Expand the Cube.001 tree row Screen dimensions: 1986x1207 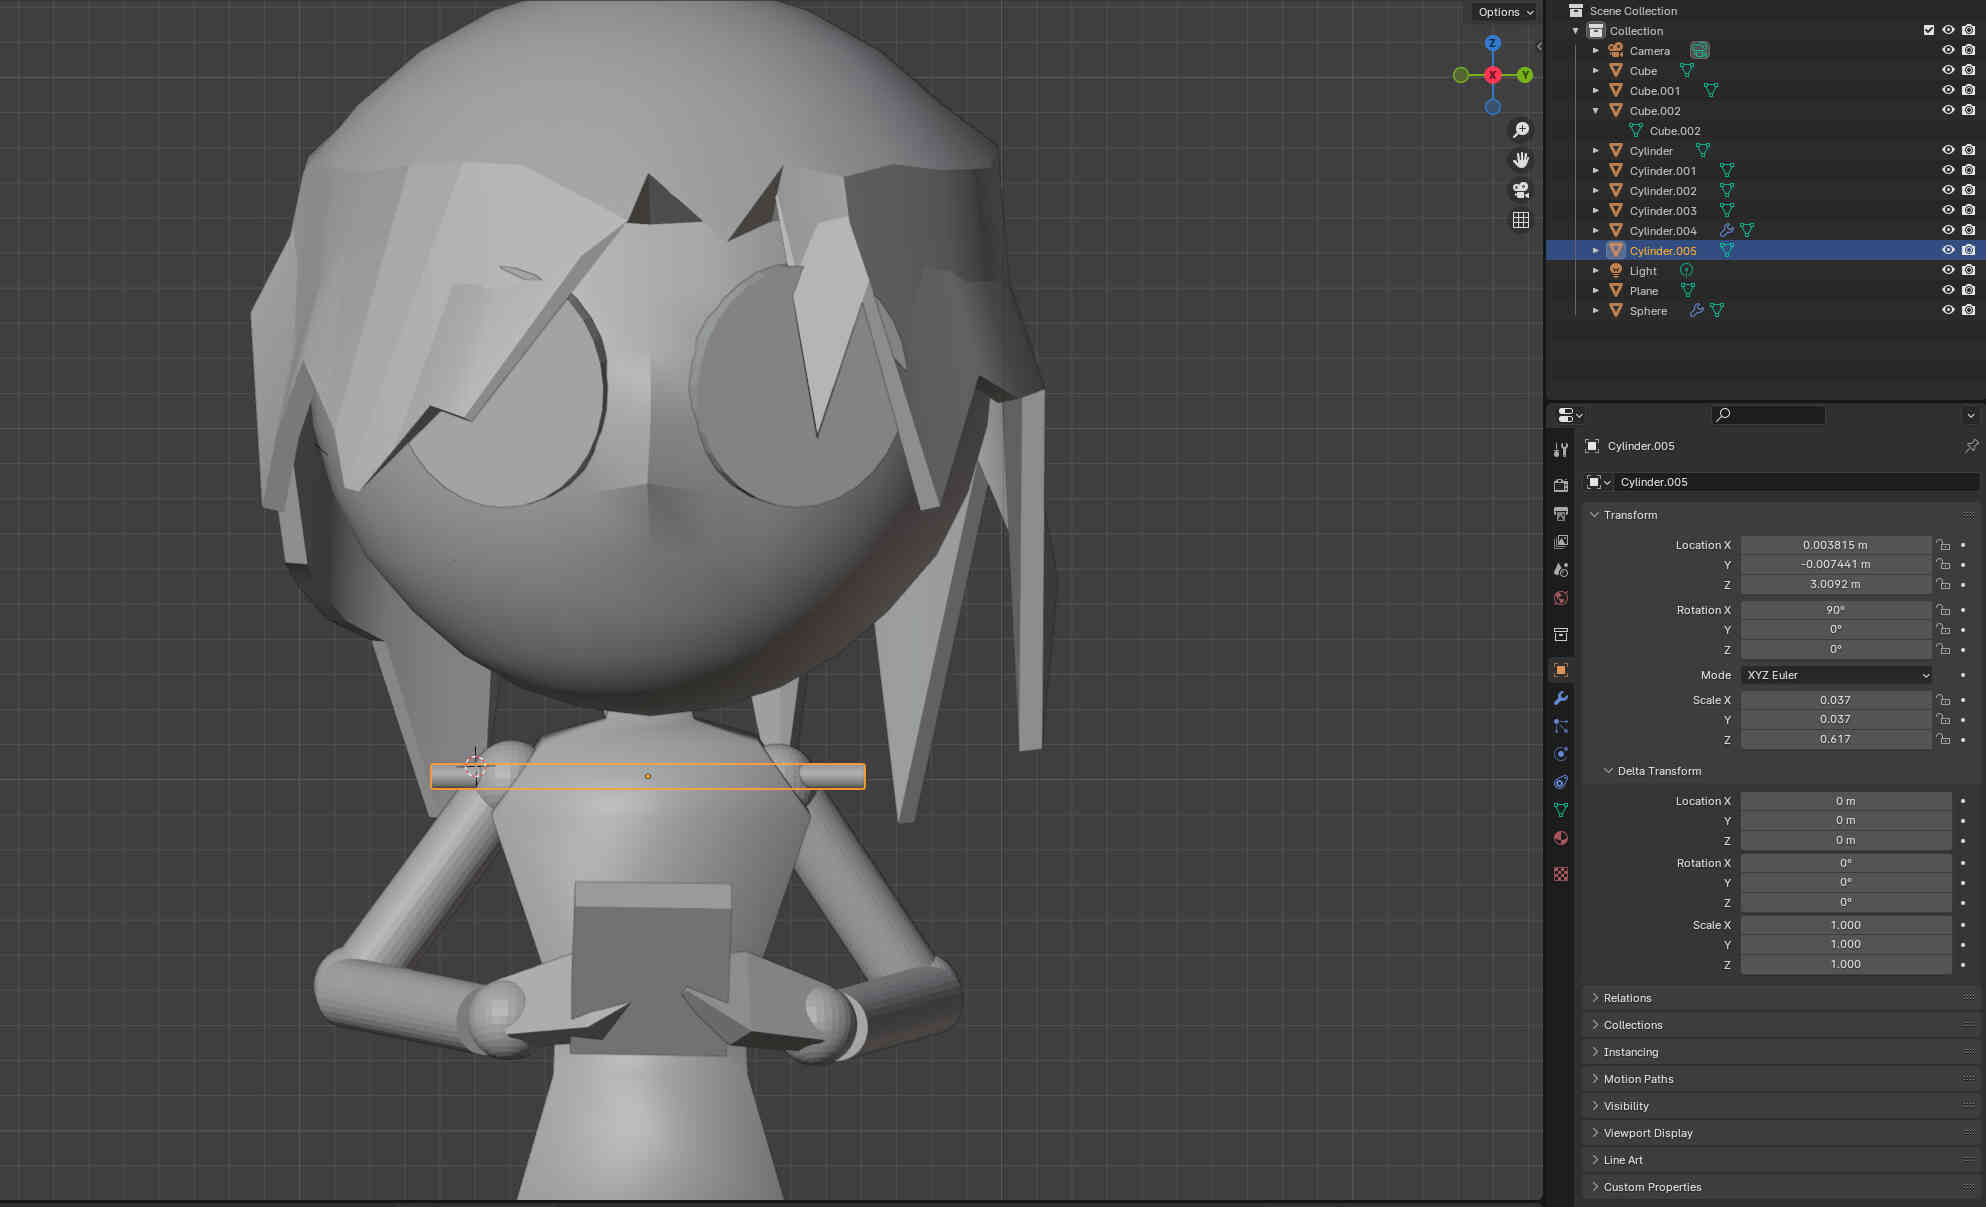(1596, 90)
